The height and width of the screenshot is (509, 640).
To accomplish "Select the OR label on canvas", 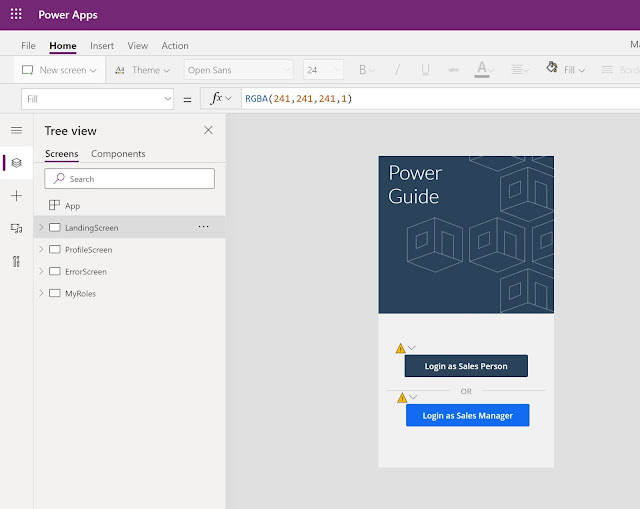I will click(466, 391).
